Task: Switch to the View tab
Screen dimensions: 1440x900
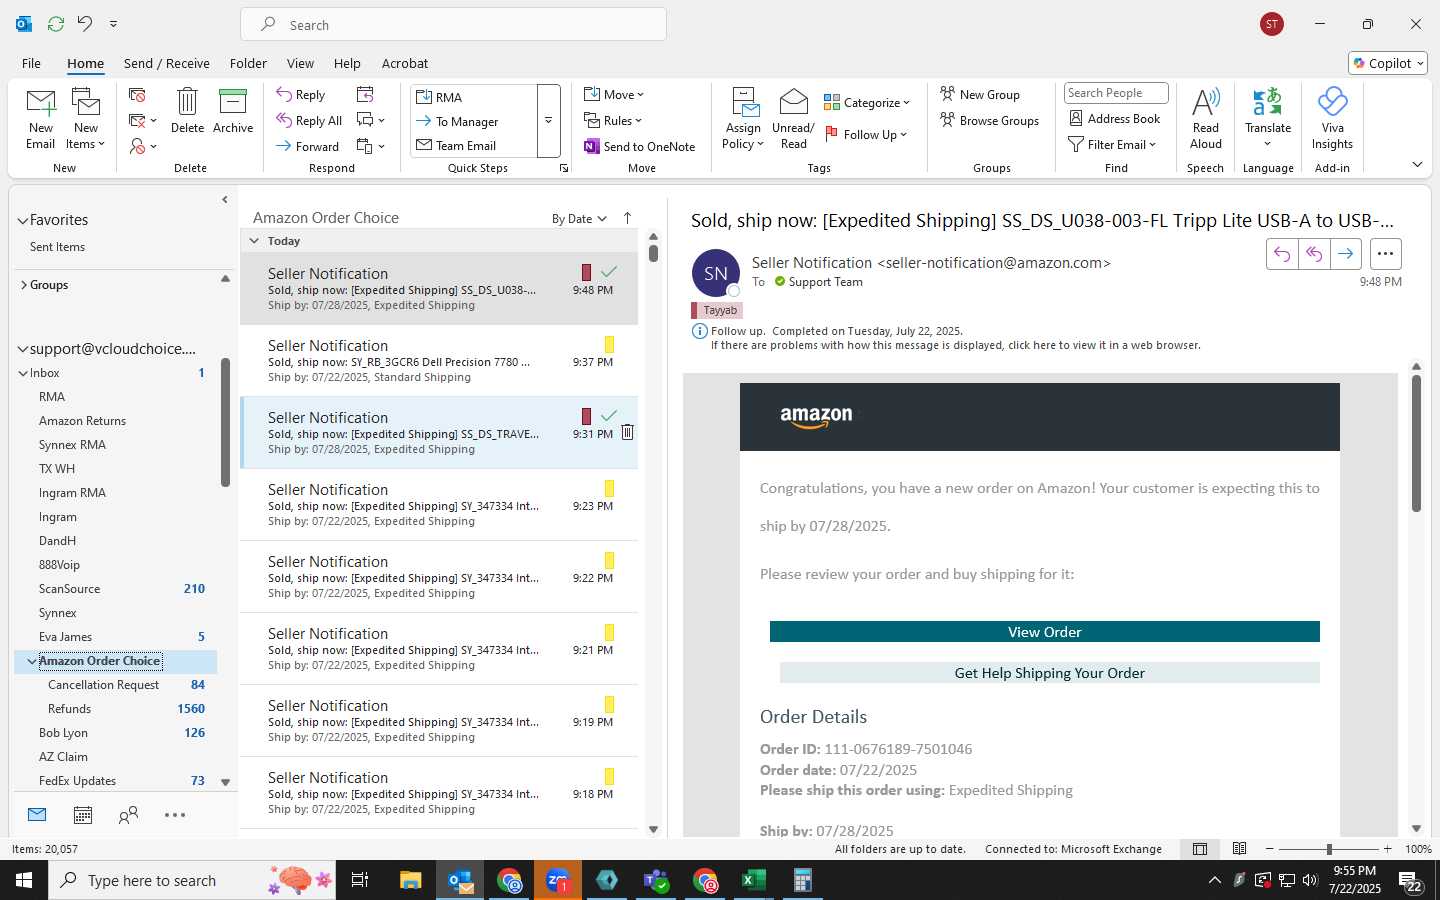Action: 300,63
